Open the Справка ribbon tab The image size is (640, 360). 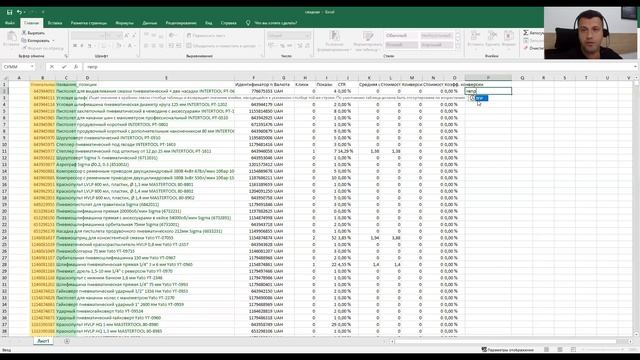click(x=229, y=23)
